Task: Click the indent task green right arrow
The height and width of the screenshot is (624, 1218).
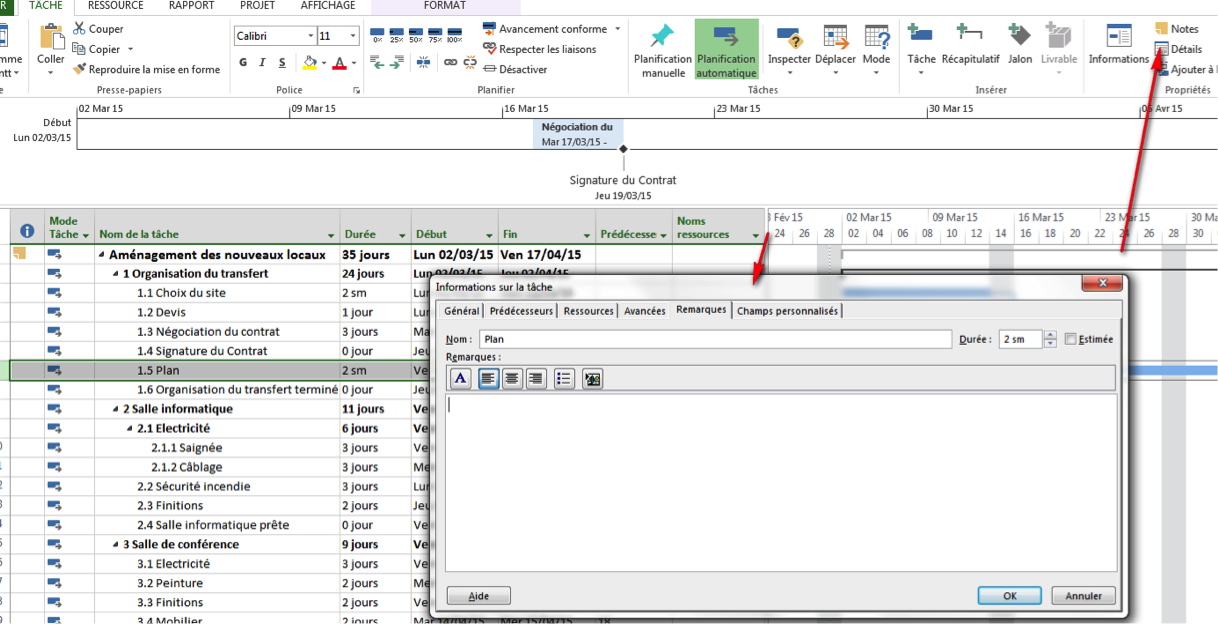Action: (397, 62)
